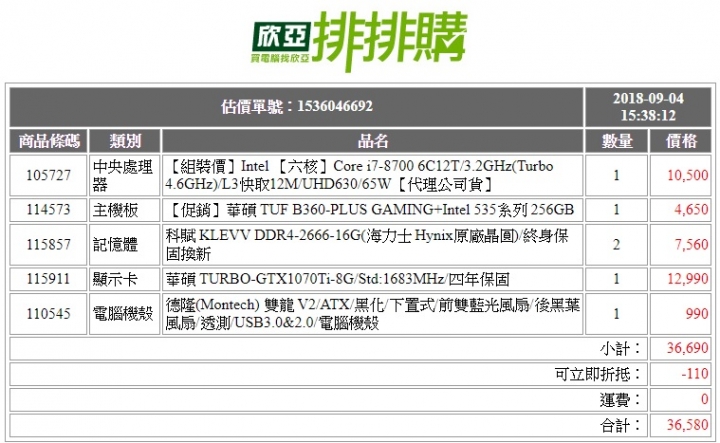Image resolution: width=720 pixels, height=443 pixels.
Task: Select product code 110545
Action: tap(49, 314)
